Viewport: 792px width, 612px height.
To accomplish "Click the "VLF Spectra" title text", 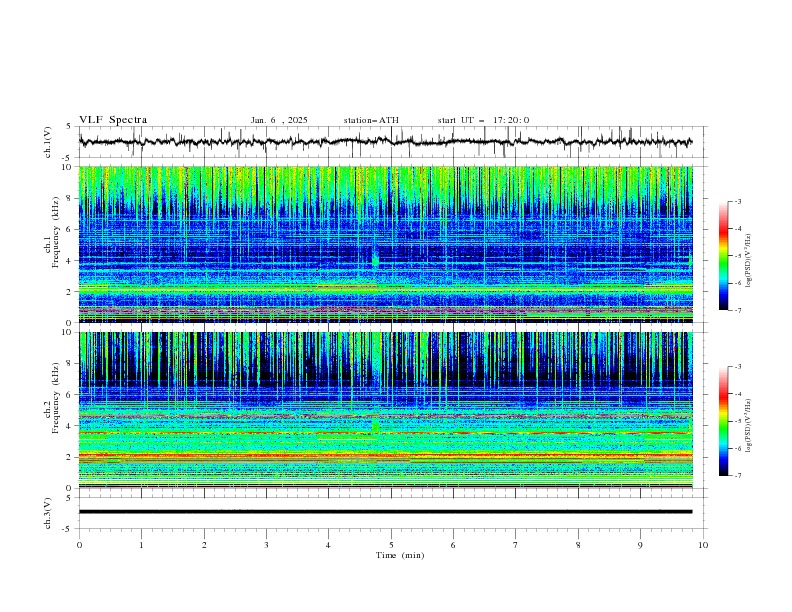I will 113,120.
